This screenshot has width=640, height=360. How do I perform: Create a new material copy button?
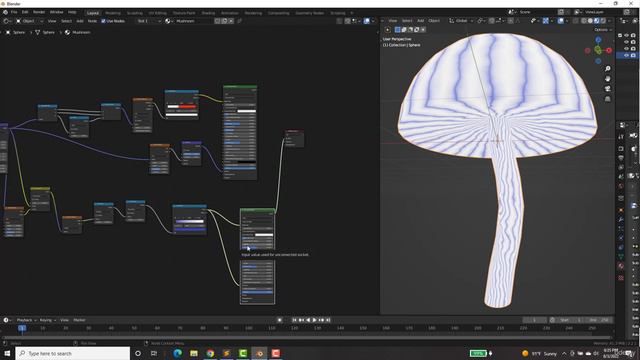click(x=224, y=21)
